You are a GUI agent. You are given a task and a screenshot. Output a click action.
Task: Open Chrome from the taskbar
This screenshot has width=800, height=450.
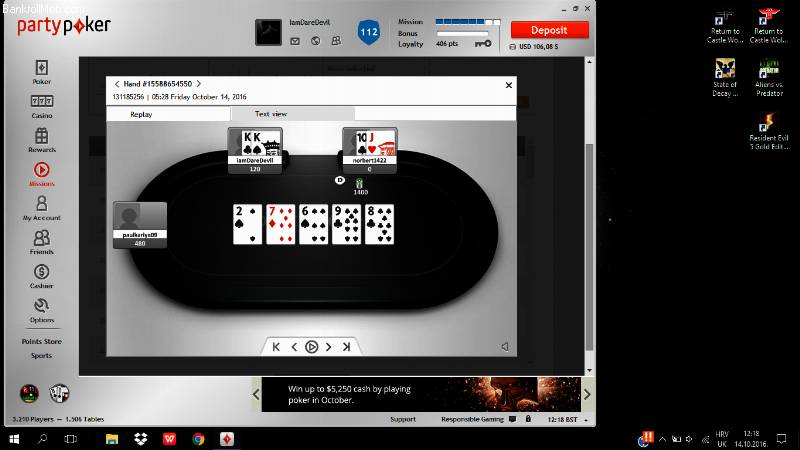198,439
